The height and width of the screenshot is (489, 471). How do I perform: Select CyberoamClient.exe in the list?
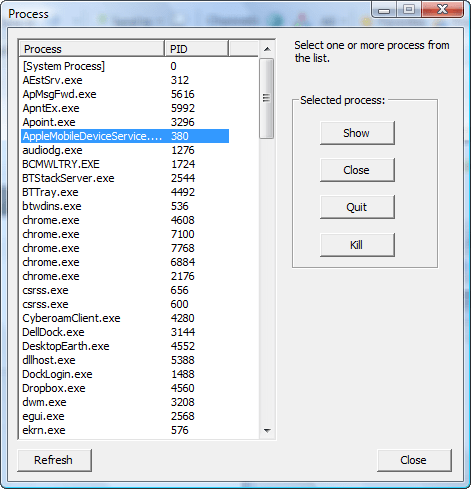(x=125, y=318)
